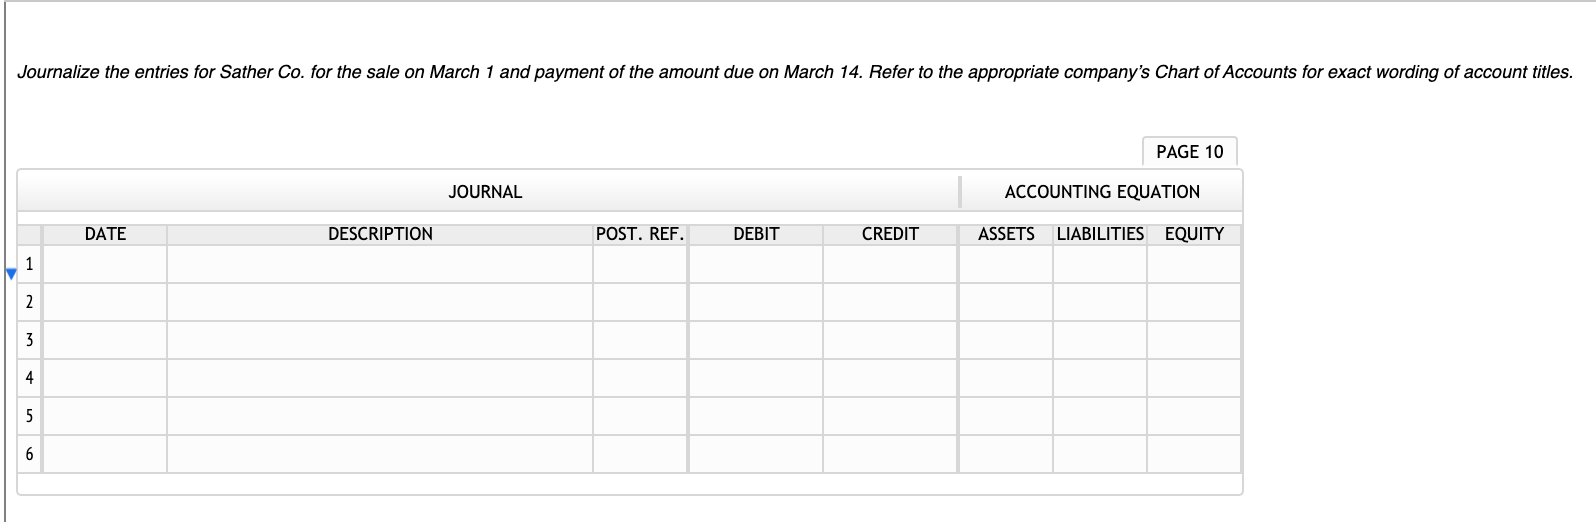Click the Credit cell in row 2
Viewport: 1596px width, 522px height.
[x=890, y=302]
